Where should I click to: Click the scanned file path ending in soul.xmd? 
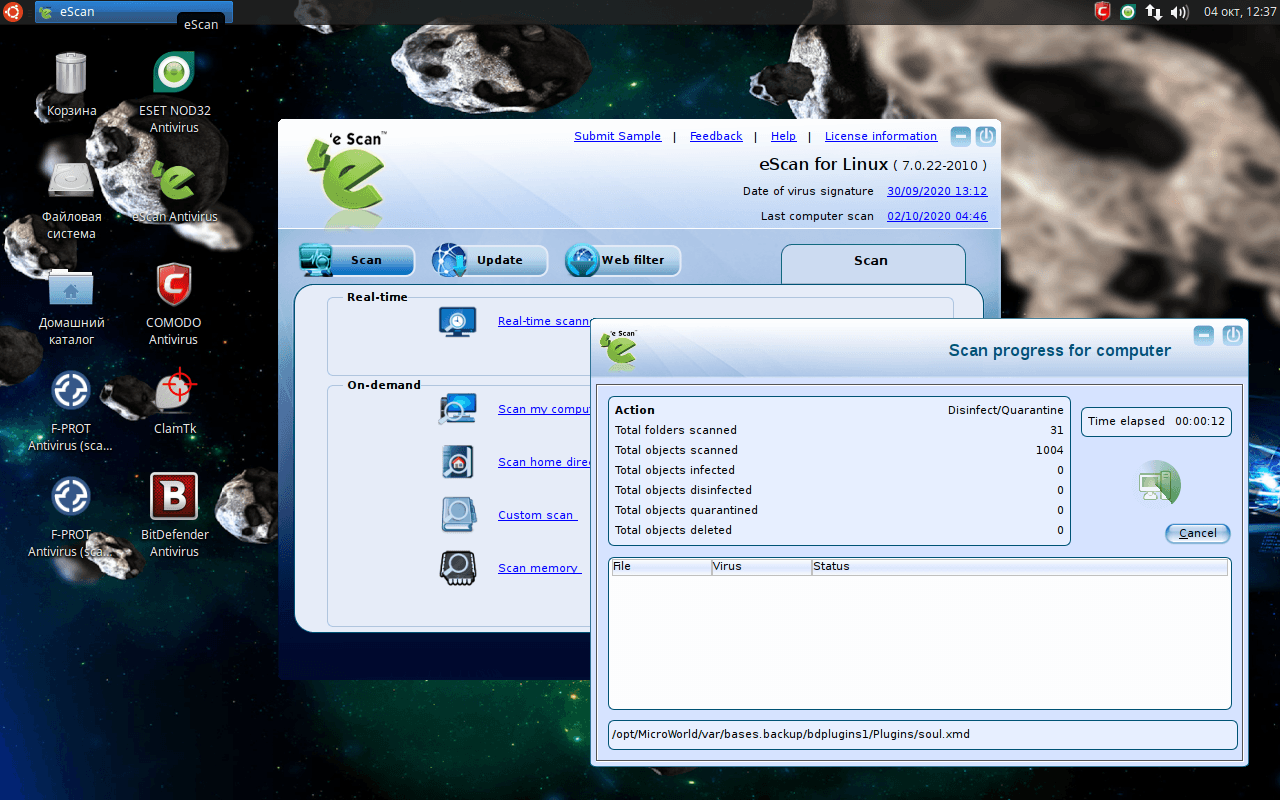(x=790, y=734)
